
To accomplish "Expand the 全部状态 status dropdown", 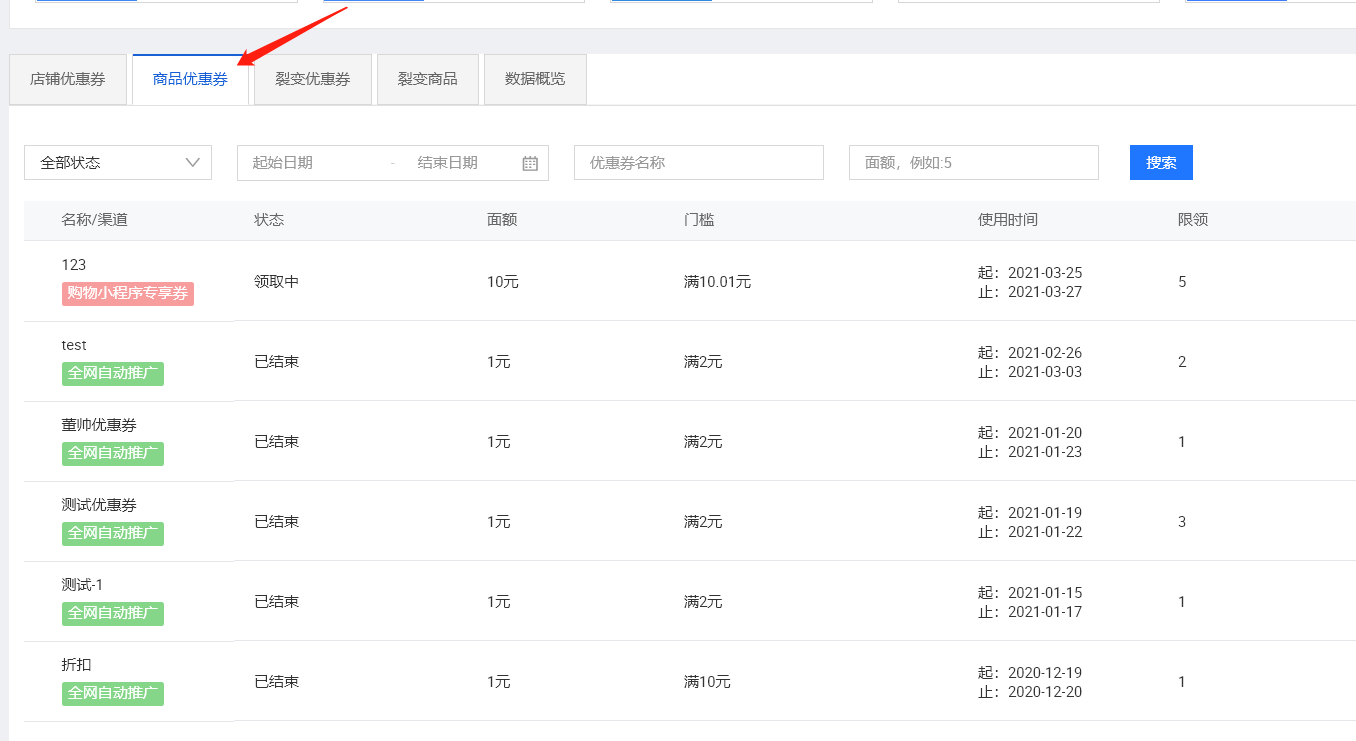I will [x=118, y=162].
